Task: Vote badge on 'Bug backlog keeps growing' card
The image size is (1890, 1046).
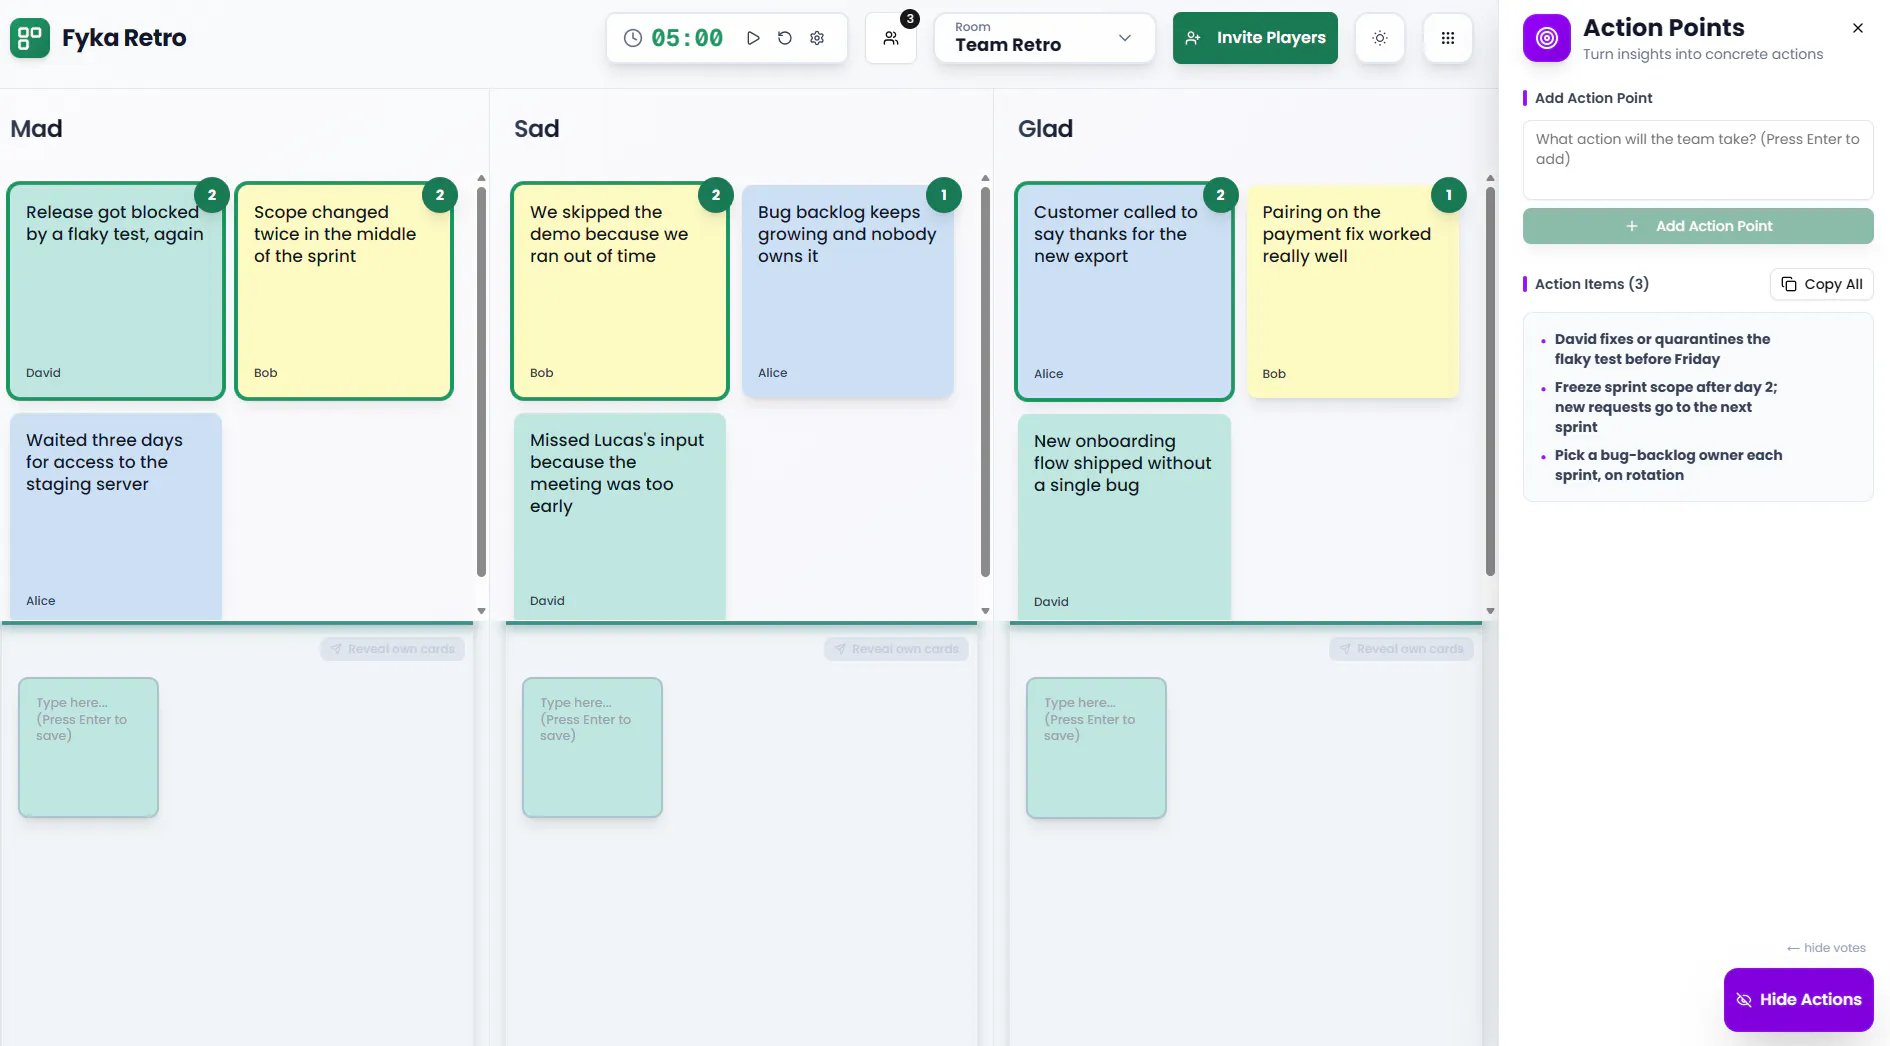Action: 944,195
